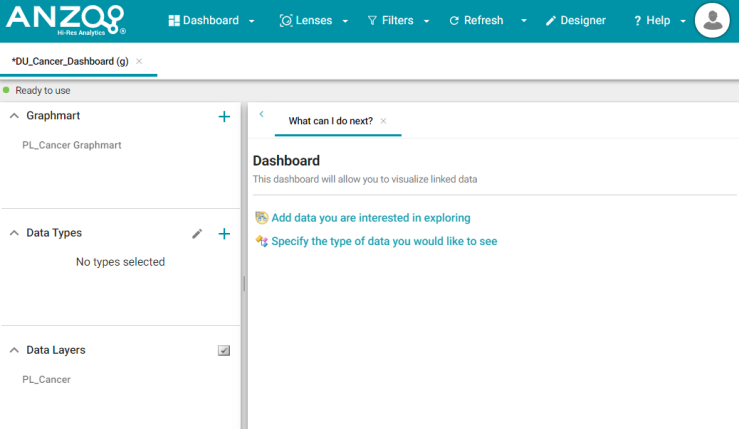Image resolution: width=739 pixels, height=429 pixels.
Task: Toggle the Data Layers checkbox icon
Action: tap(224, 351)
